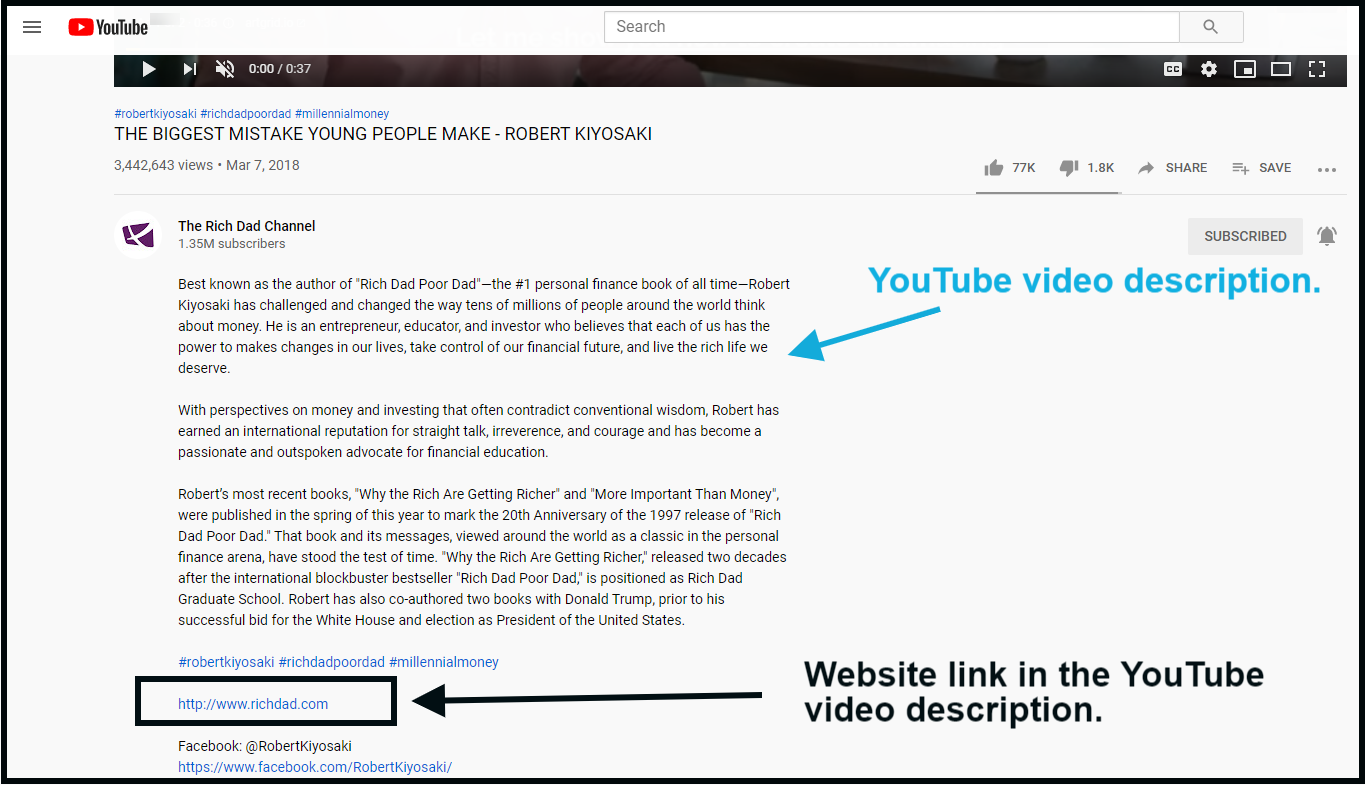Viewport: 1365px width, 785px height.
Task: Open http://www.richdad.com link
Action: [x=253, y=704]
